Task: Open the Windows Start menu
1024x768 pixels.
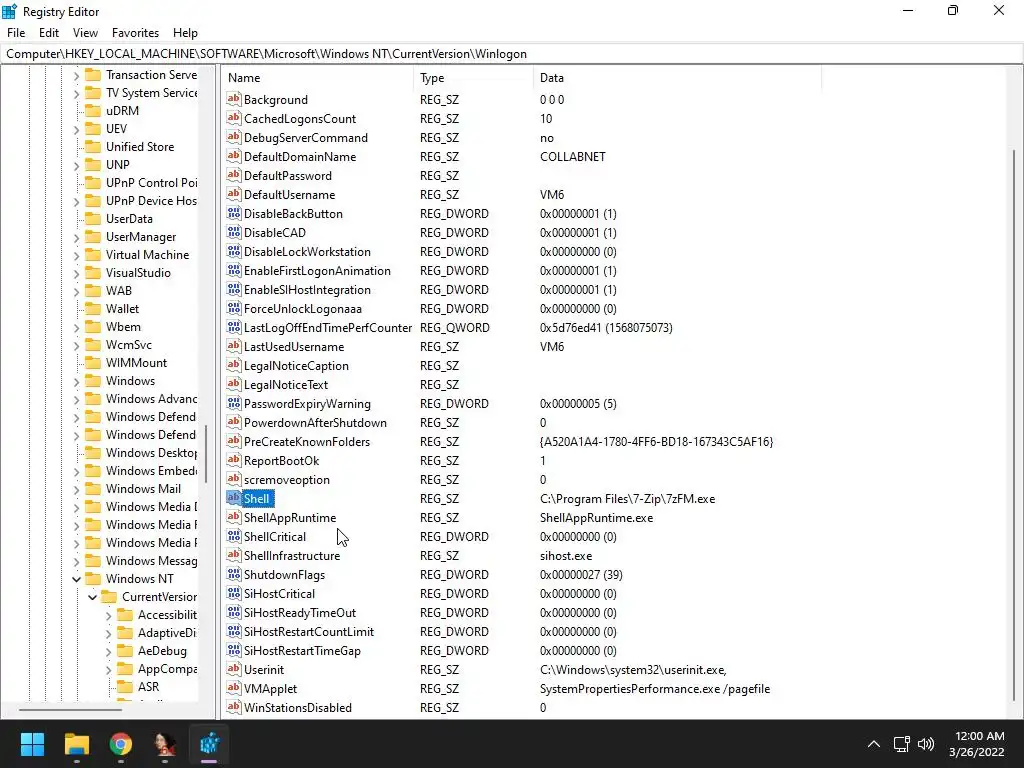Action: point(32,744)
